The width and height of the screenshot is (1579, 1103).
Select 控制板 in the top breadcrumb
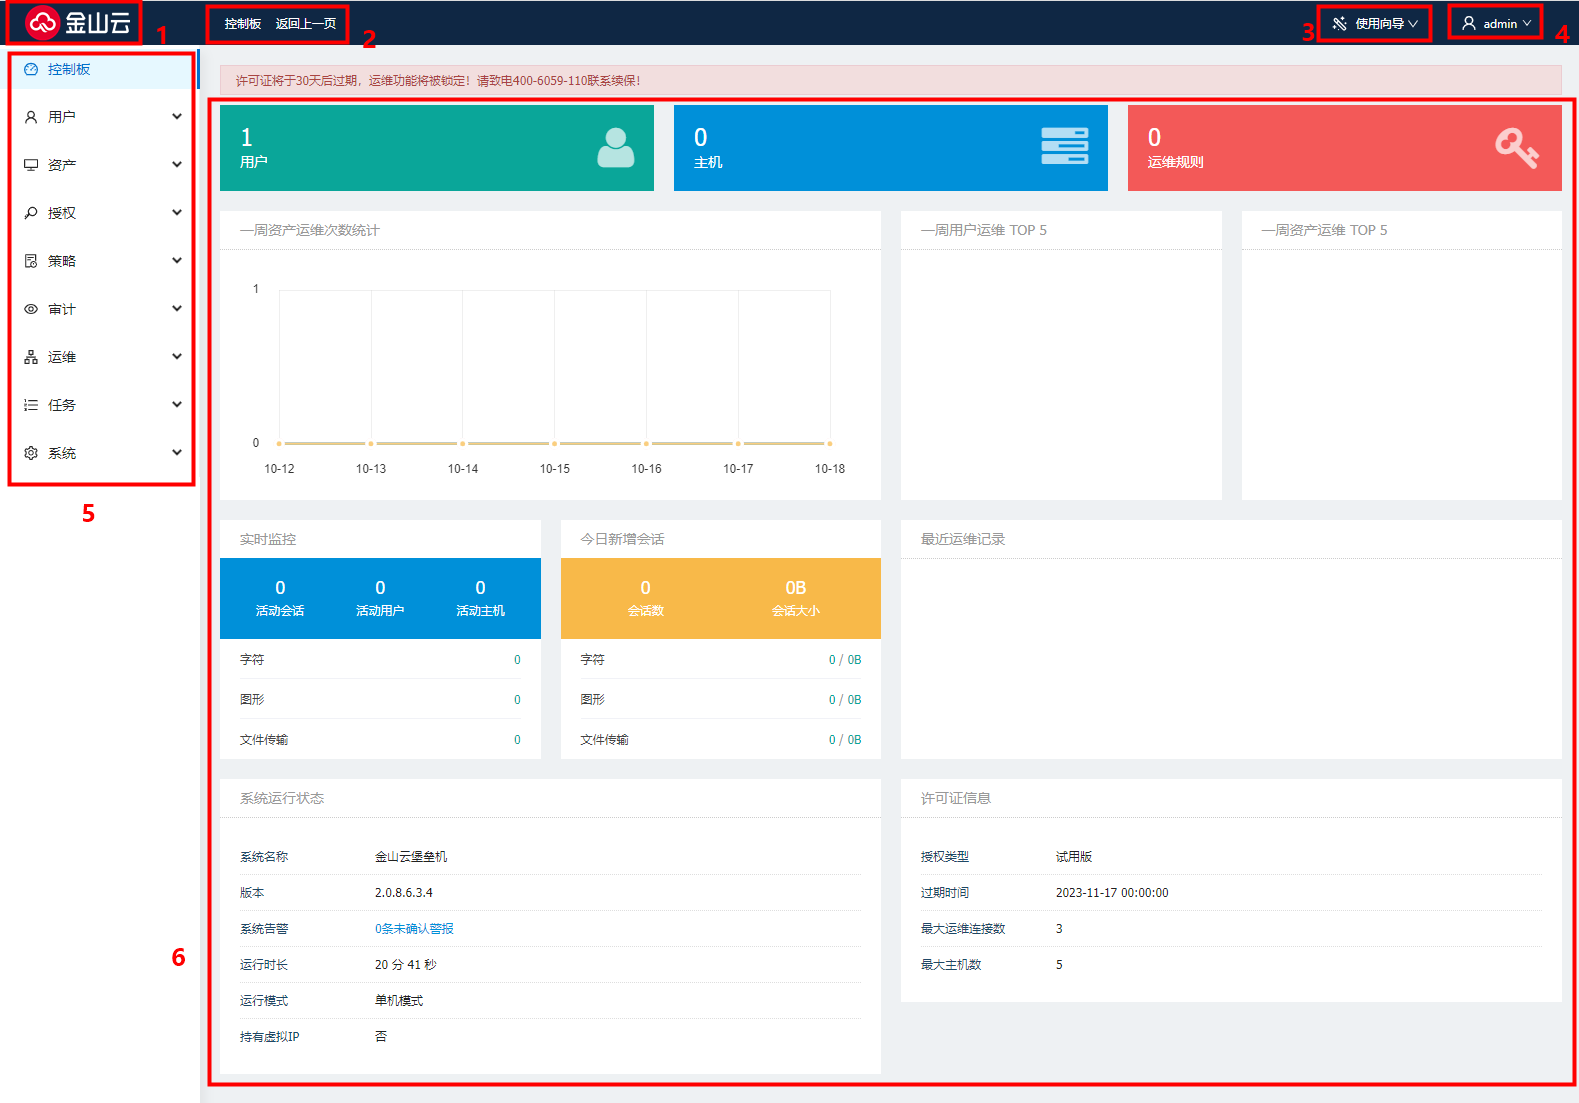click(242, 23)
